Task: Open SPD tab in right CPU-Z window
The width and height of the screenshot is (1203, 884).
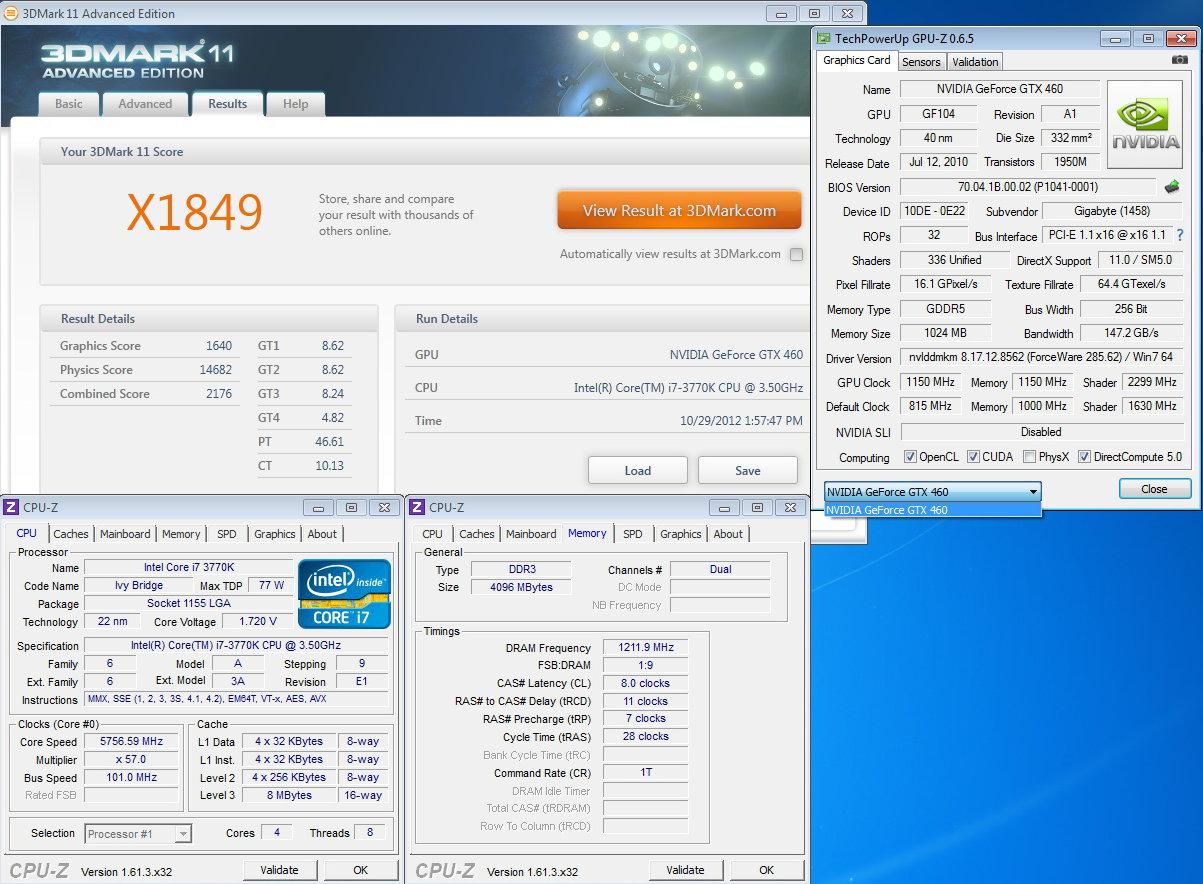Action: coord(633,534)
